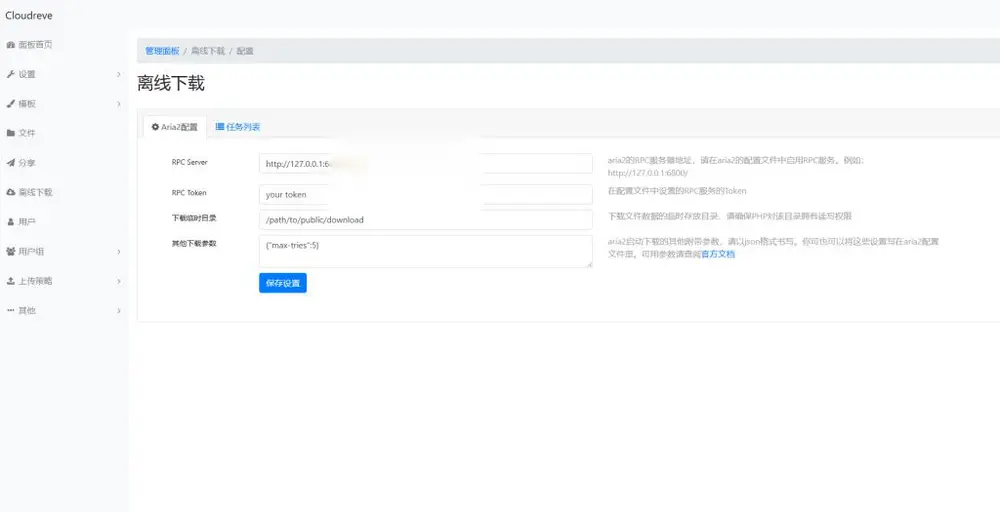Expand the 其他 submenu chevron
This screenshot has width=1000, height=512.
click(x=119, y=311)
